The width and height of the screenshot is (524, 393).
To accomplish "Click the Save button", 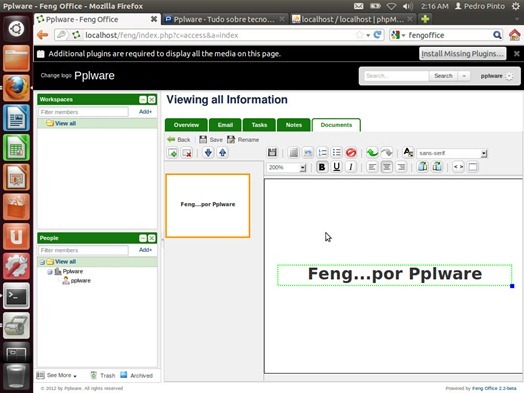I will coord(211,140).
